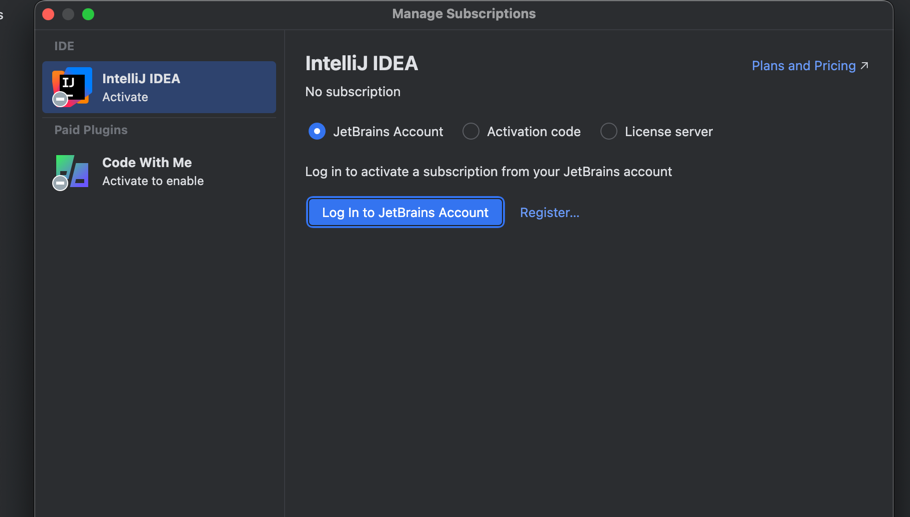Close the Manage Subscriptions window with red button

click(x=48, y=14)
